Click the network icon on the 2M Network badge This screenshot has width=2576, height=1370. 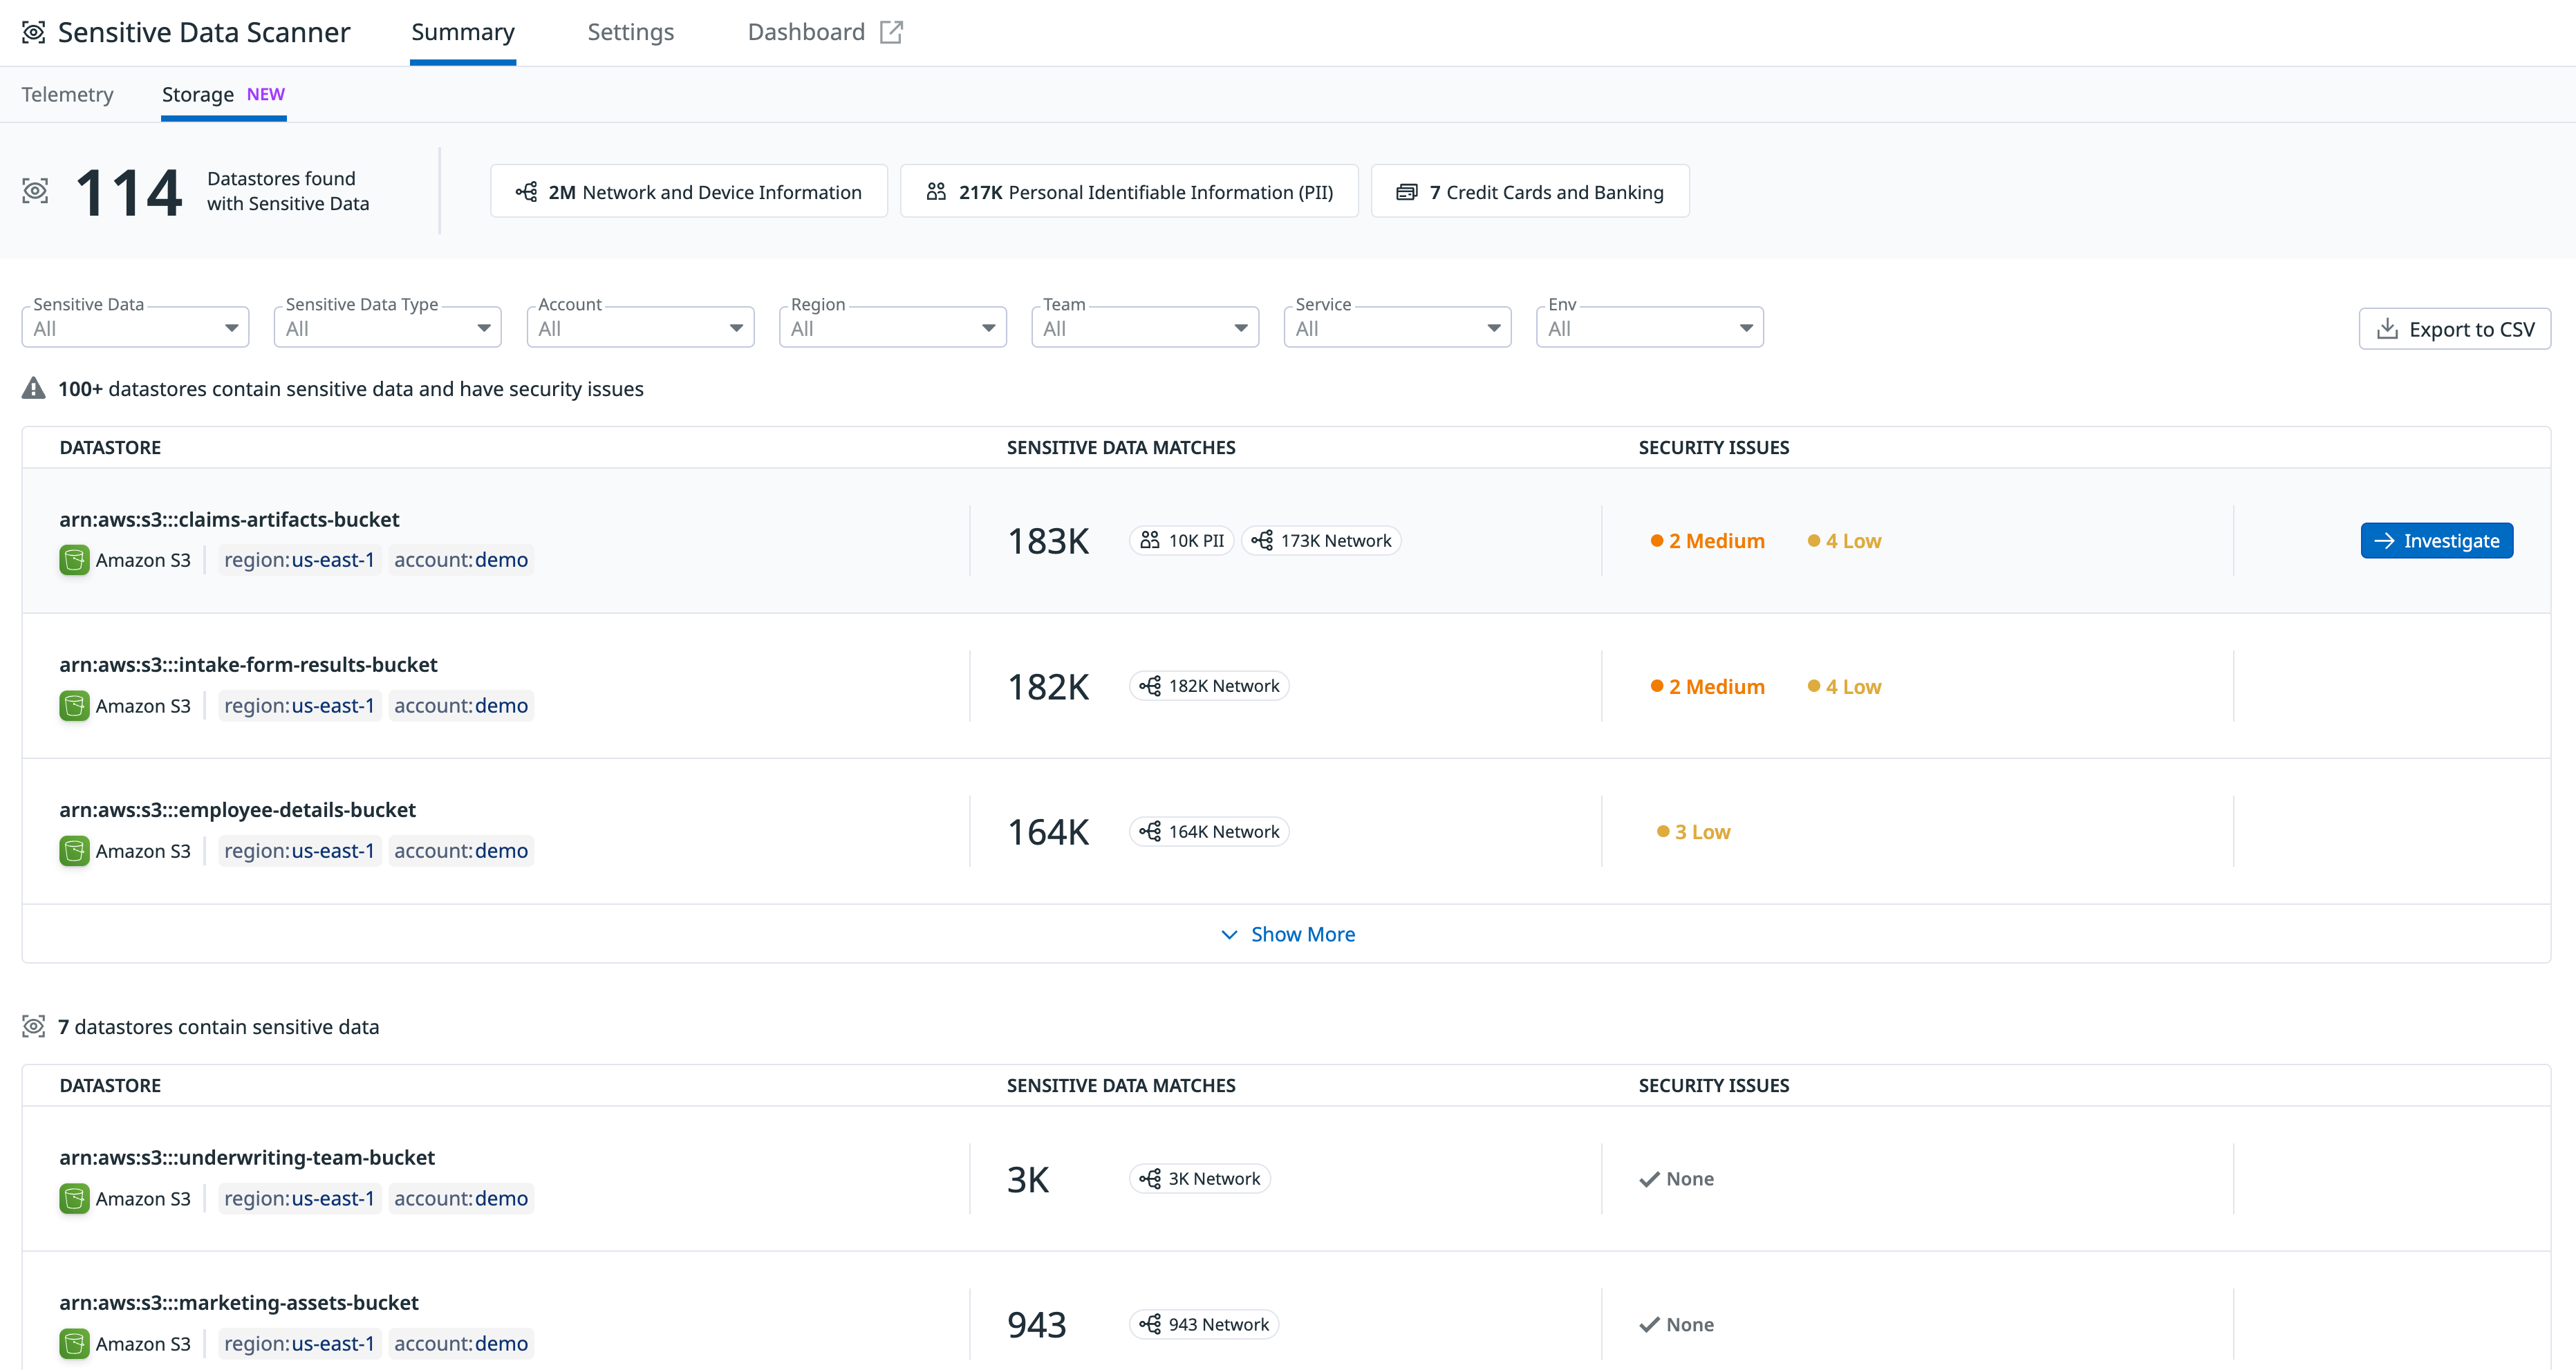pyautogui.click(x=526, y=191)
